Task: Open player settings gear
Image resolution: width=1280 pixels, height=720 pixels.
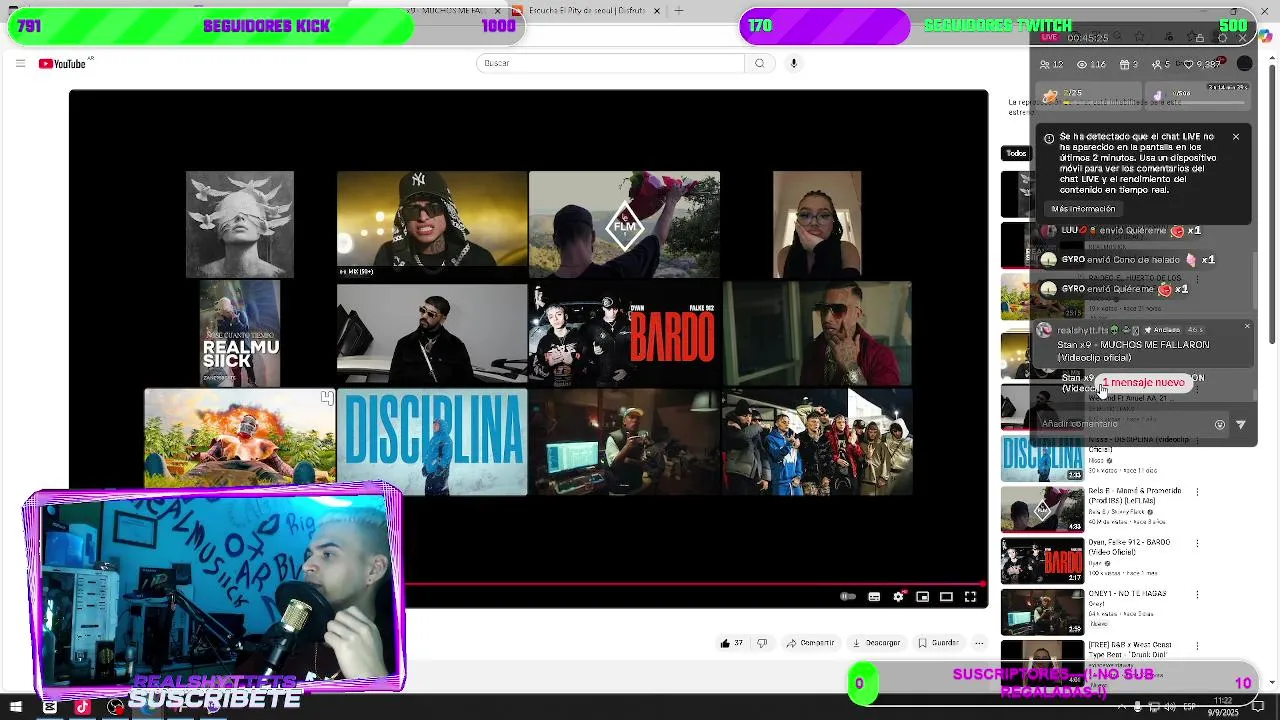Action: point(898,597)
